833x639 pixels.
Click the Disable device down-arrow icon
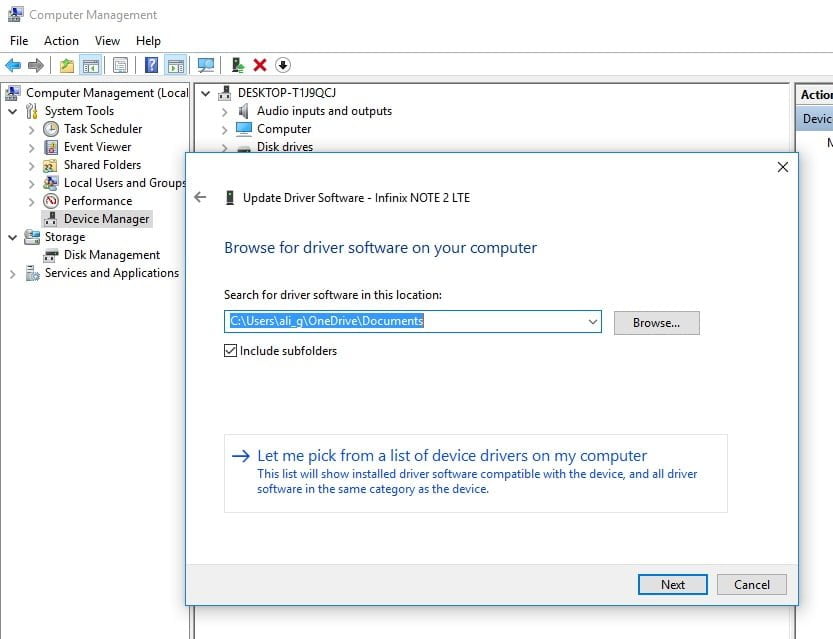283,65
